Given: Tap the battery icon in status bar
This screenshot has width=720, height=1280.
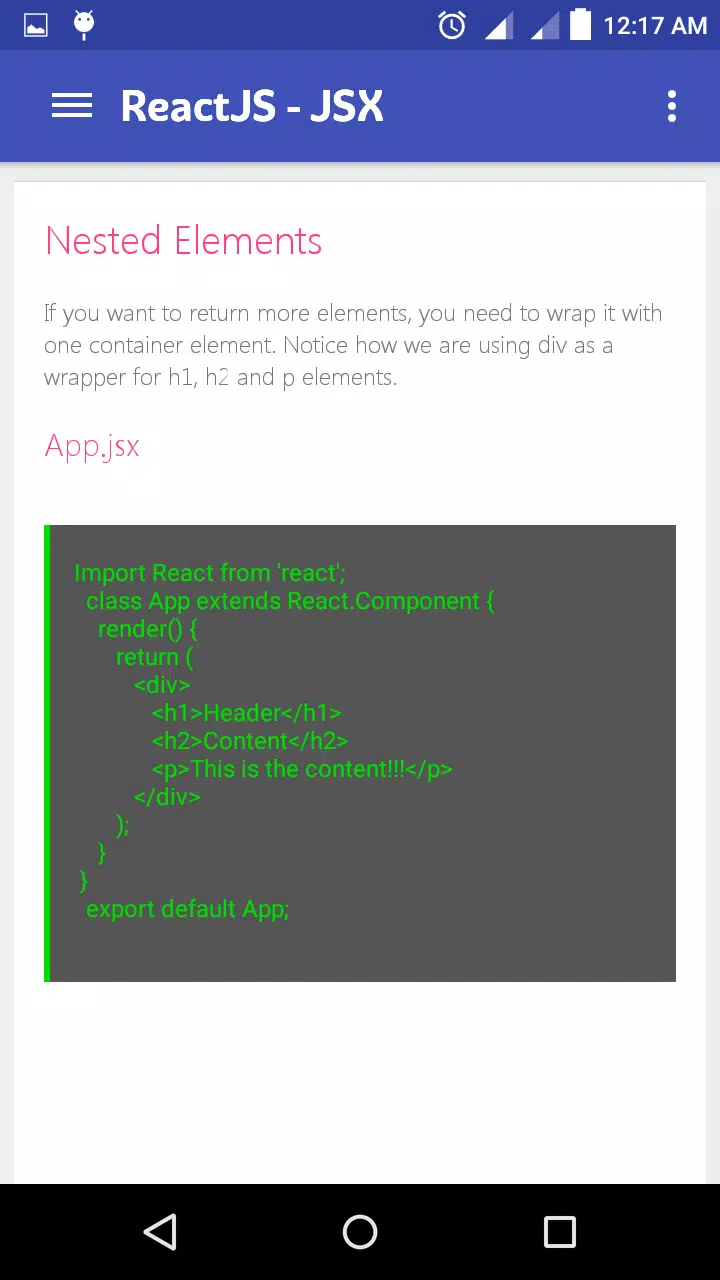Looking at the screenshot, I should coord(580,24).
